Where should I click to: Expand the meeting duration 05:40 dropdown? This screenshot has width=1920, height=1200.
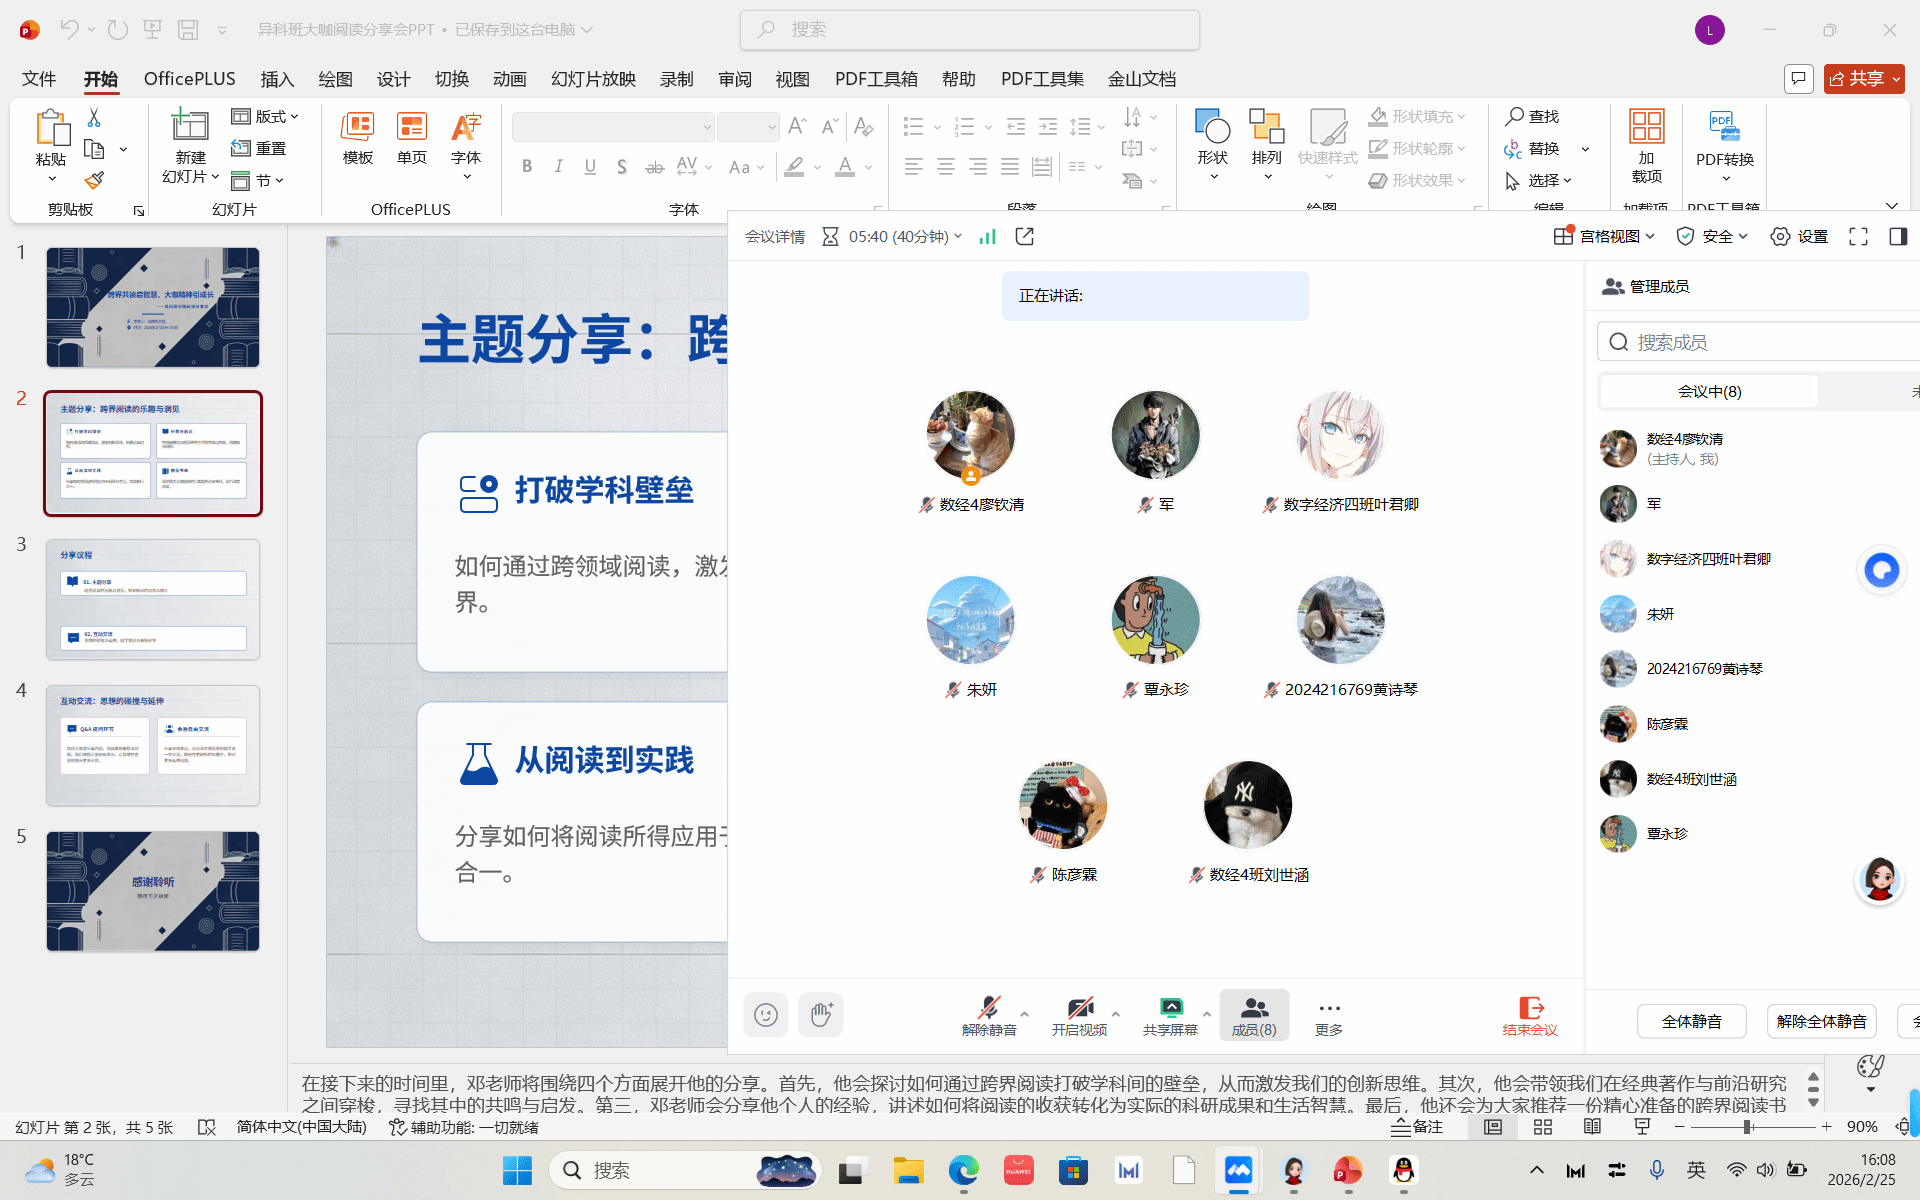tap(958, 236)
